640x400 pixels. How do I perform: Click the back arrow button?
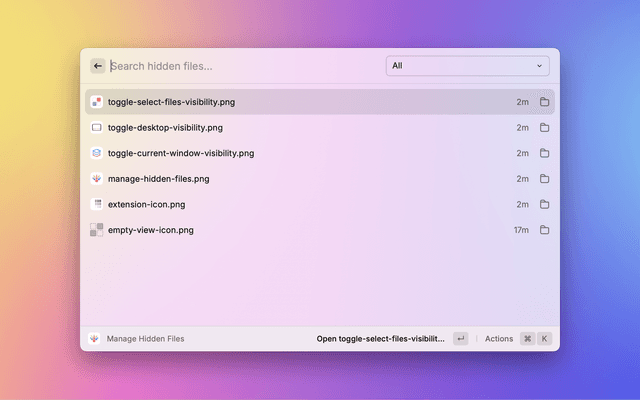pos(98,66)
